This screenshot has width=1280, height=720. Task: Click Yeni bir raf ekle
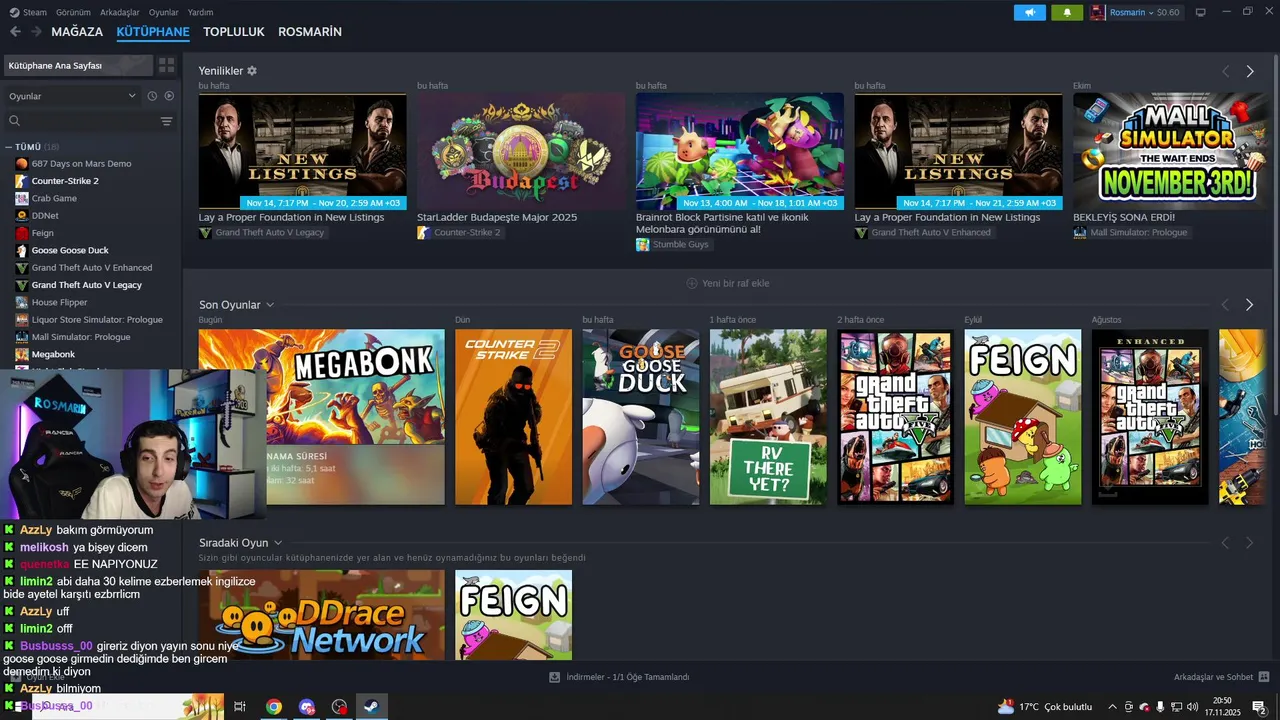tap(728, 283)
